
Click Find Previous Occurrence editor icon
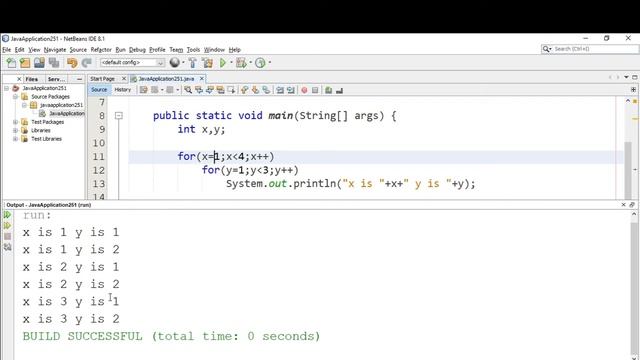[x=199, y=90]
